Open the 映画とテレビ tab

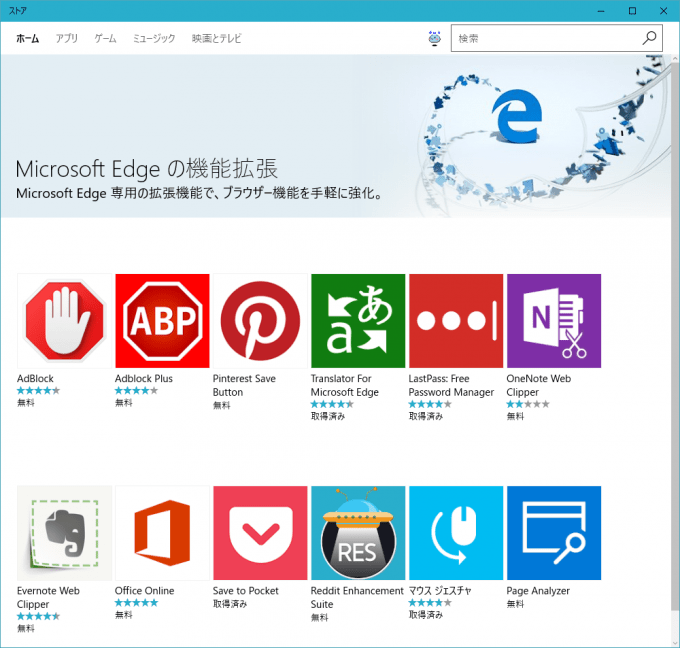pos(216,39)
